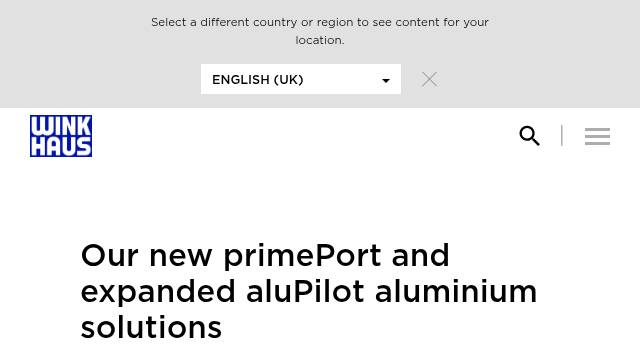This screenshot has height=360, width=640.
Task: Open the search magnifier icon
Action: coord(529,136)
